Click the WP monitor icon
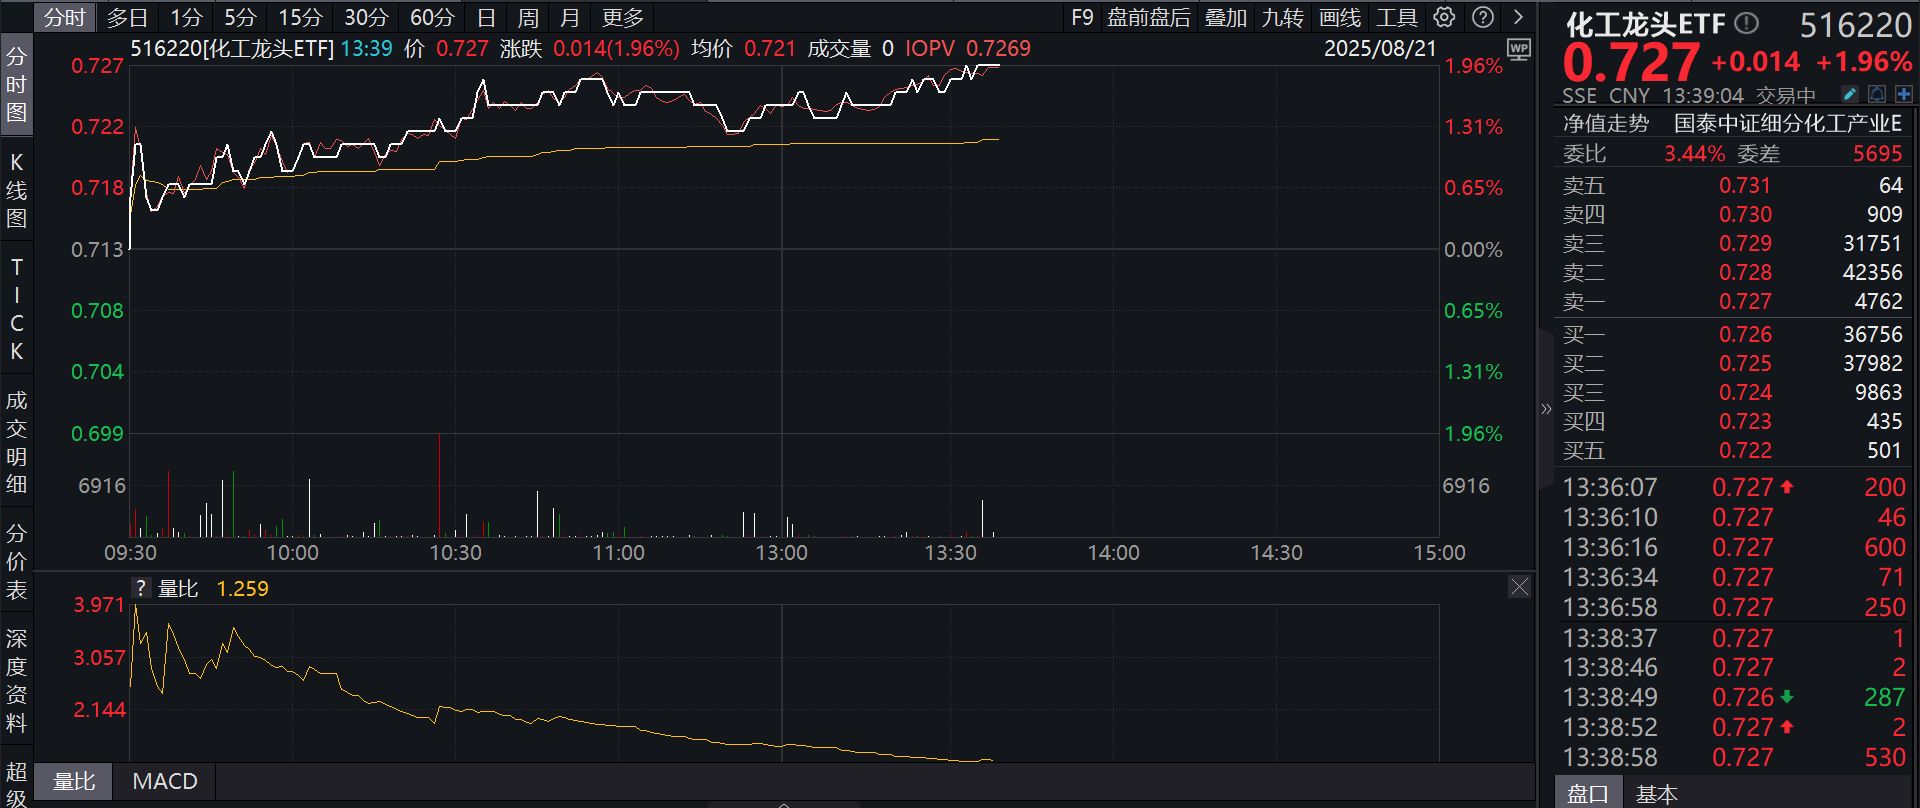1920x808 pixels. pos(1518,49)
